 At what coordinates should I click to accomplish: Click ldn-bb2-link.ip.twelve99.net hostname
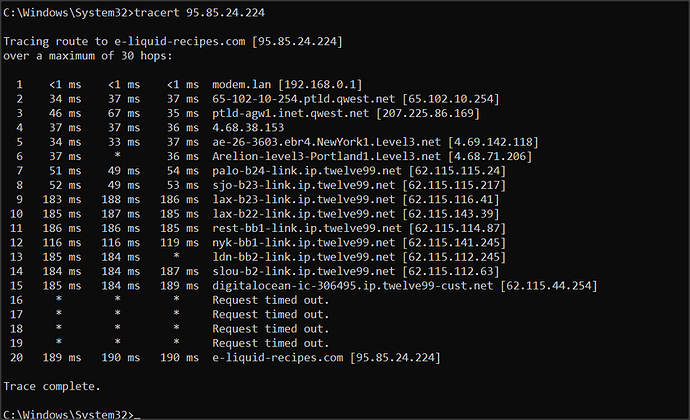coord(304,257)
